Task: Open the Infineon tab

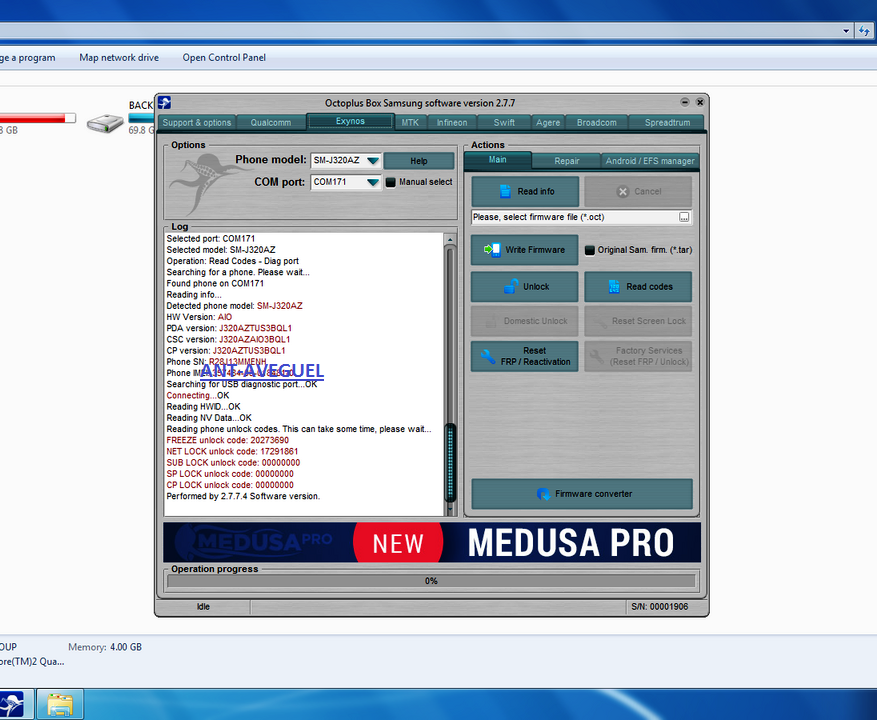Action: click(x=452, y=123)
